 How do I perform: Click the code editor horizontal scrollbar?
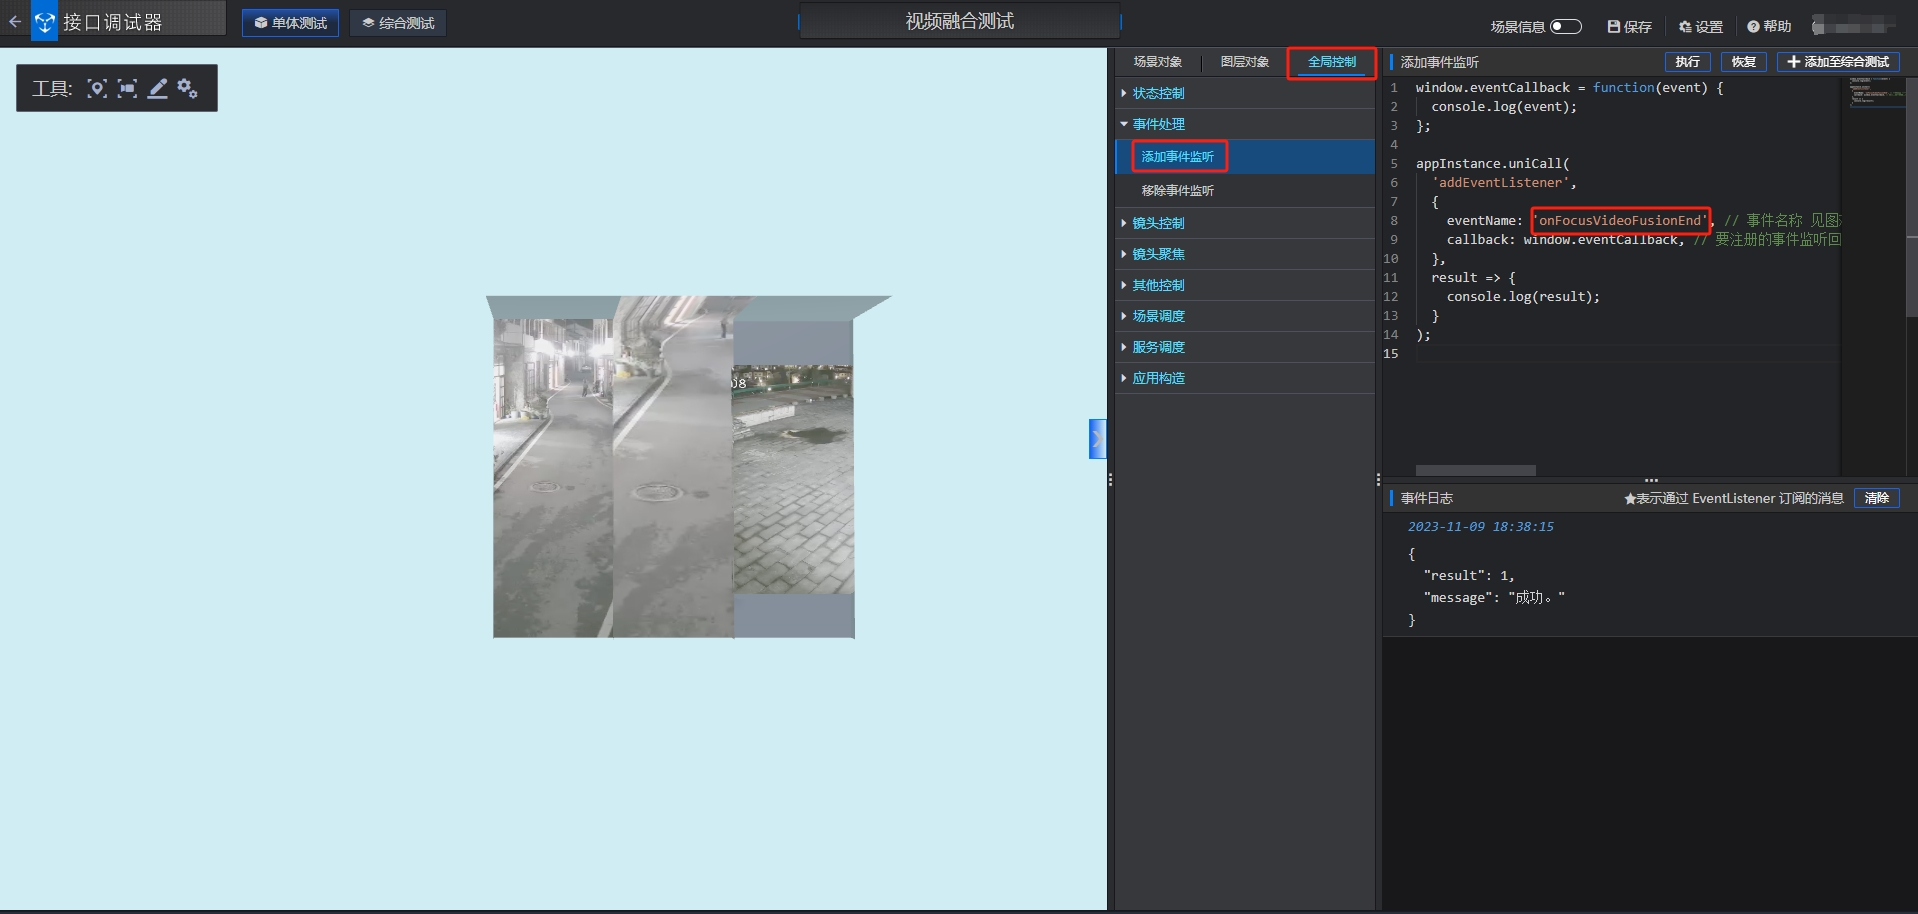pos(1475,470)
